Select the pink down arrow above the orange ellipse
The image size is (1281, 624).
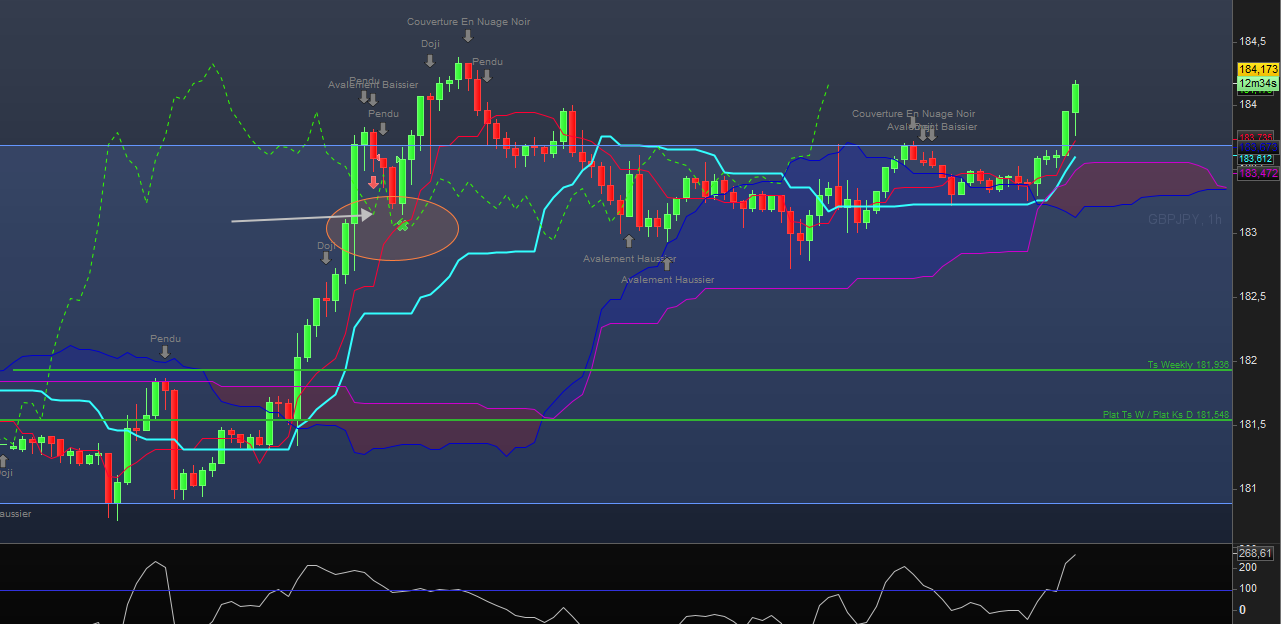(x=373, y=182)
